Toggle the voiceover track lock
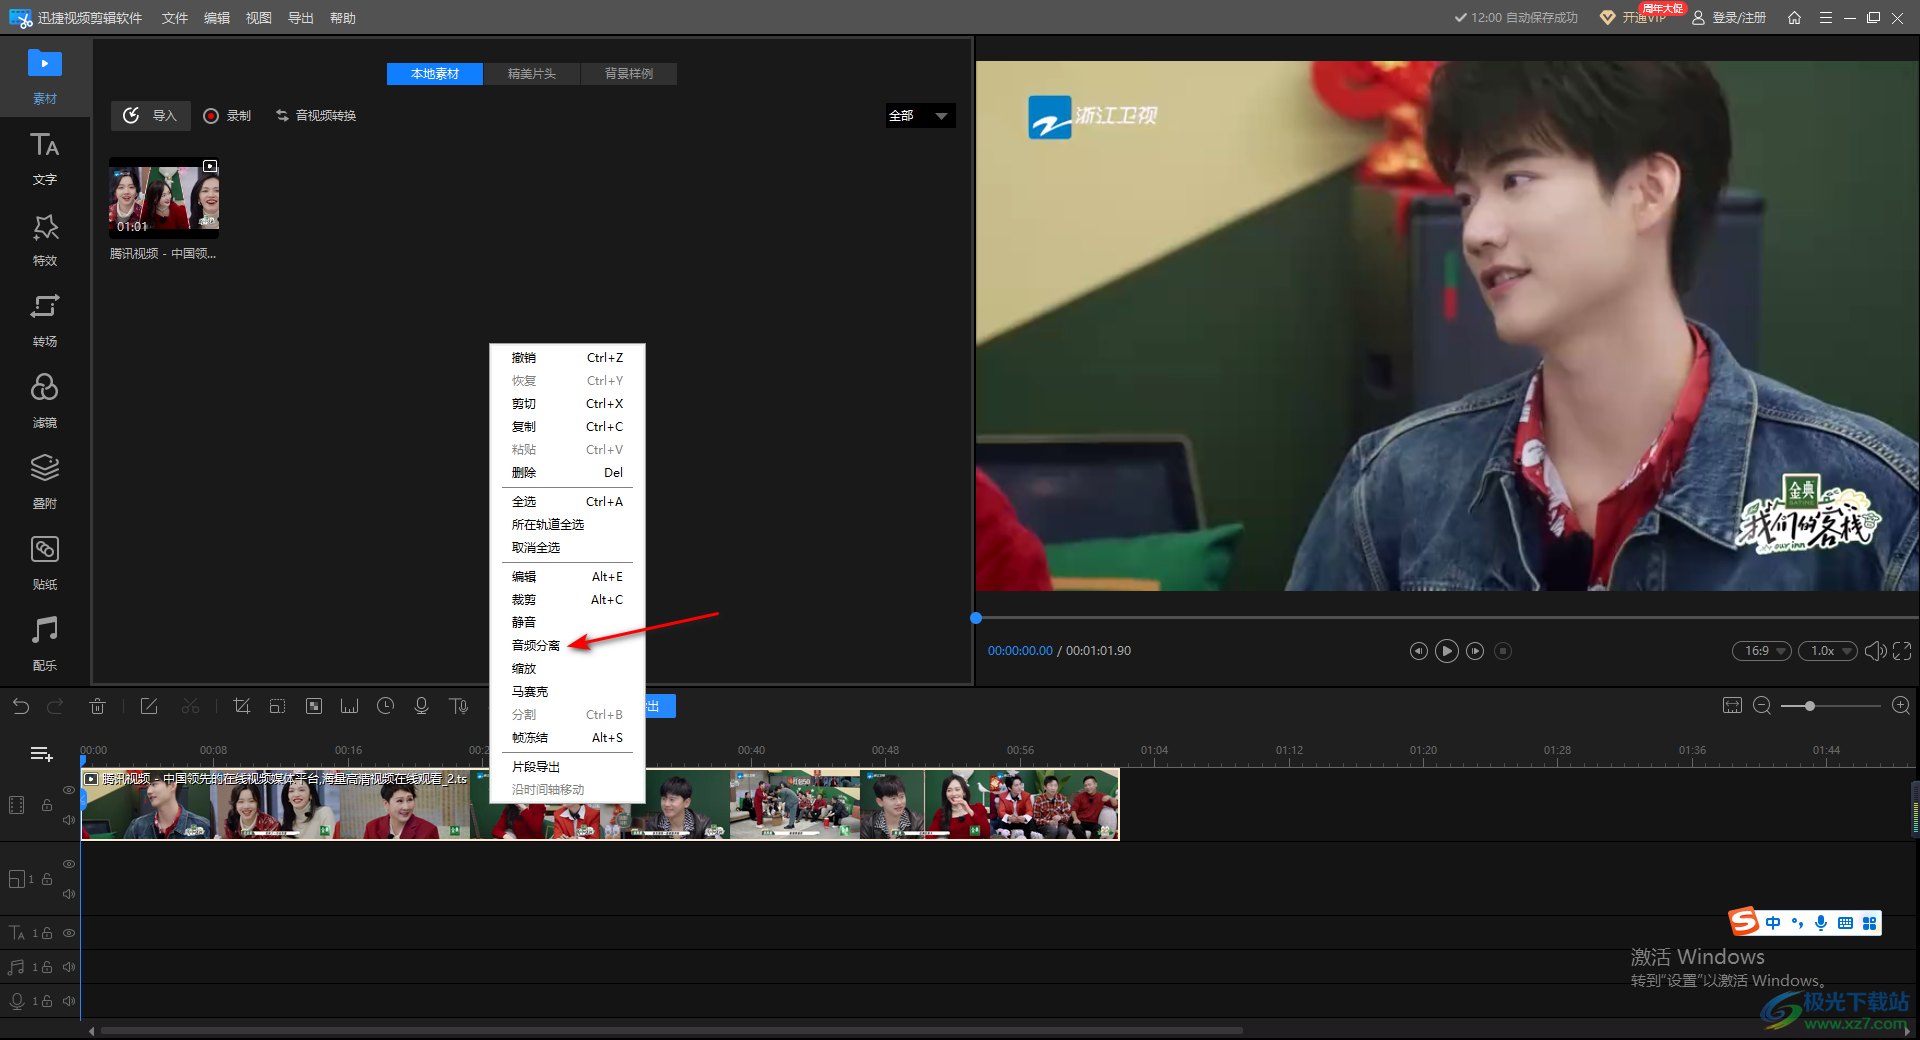1920x1040 pixels. click(47, 1001)
